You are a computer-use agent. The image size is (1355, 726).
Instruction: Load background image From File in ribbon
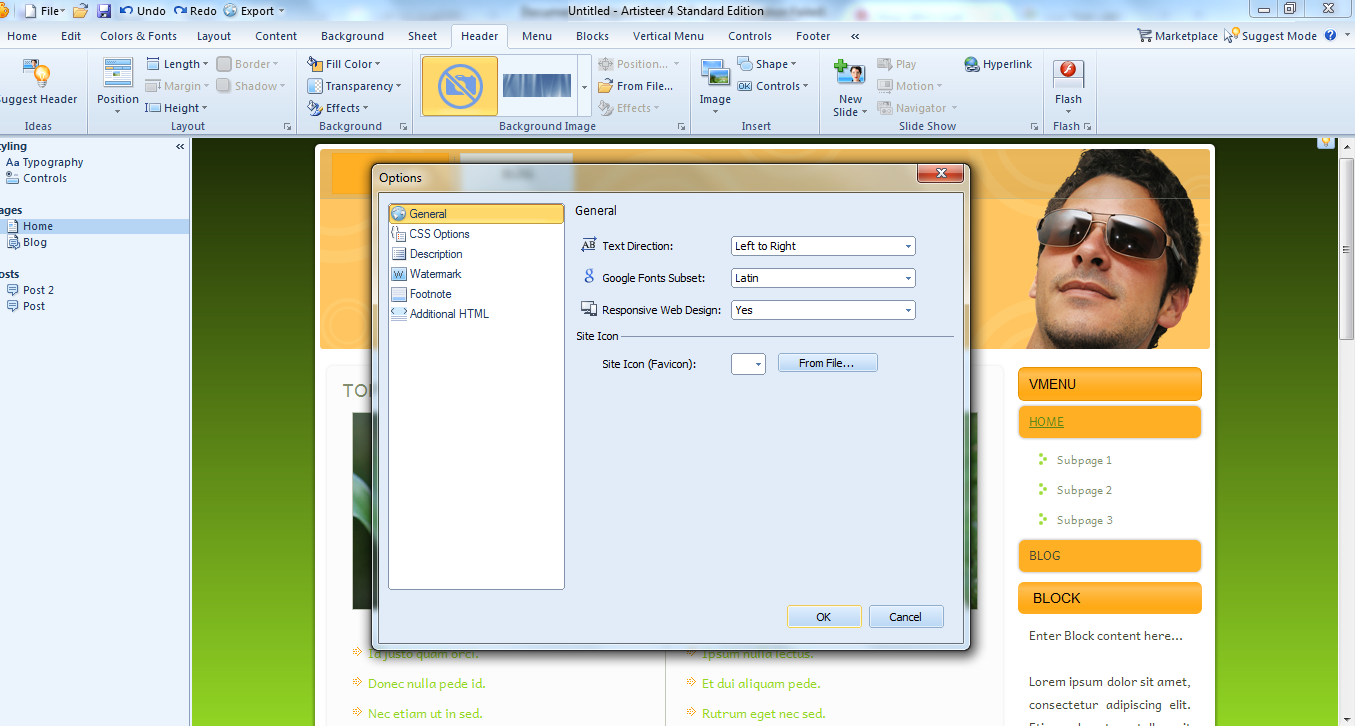[636, 86]
